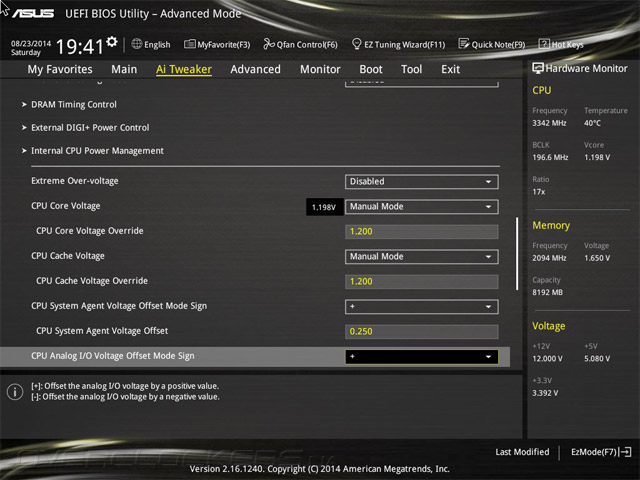Select the Ai Tweaker tab
640x480 pixels.
coord(184,69)
